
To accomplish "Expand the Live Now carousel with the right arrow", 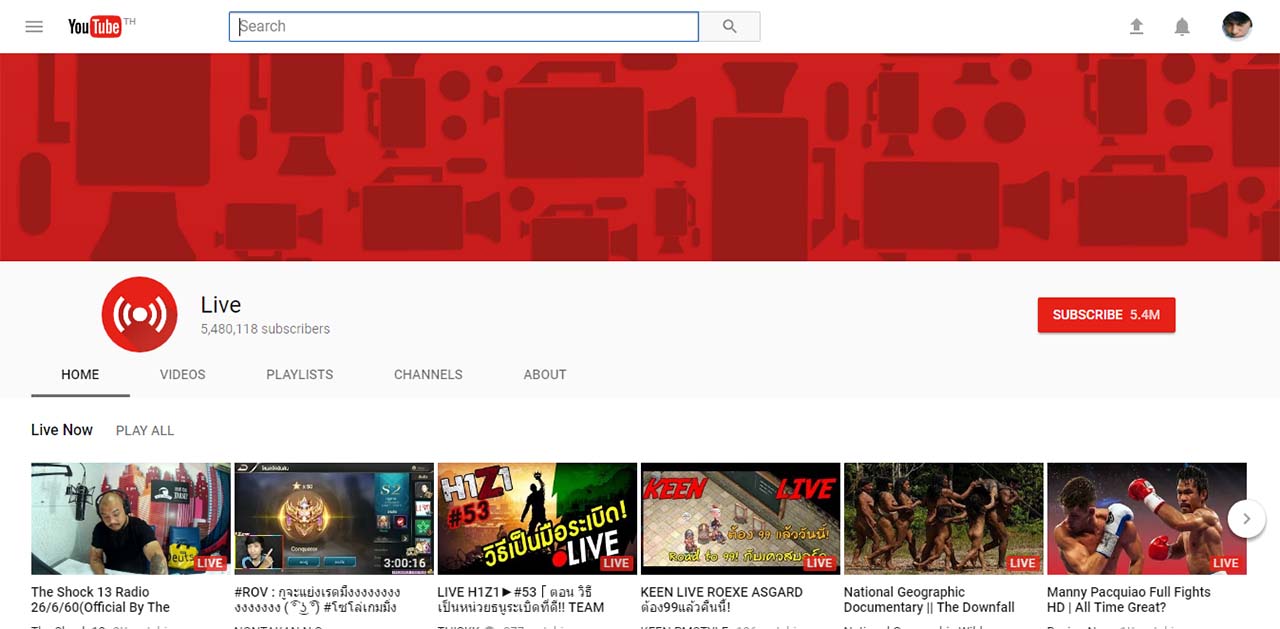I will [1247, 519].
